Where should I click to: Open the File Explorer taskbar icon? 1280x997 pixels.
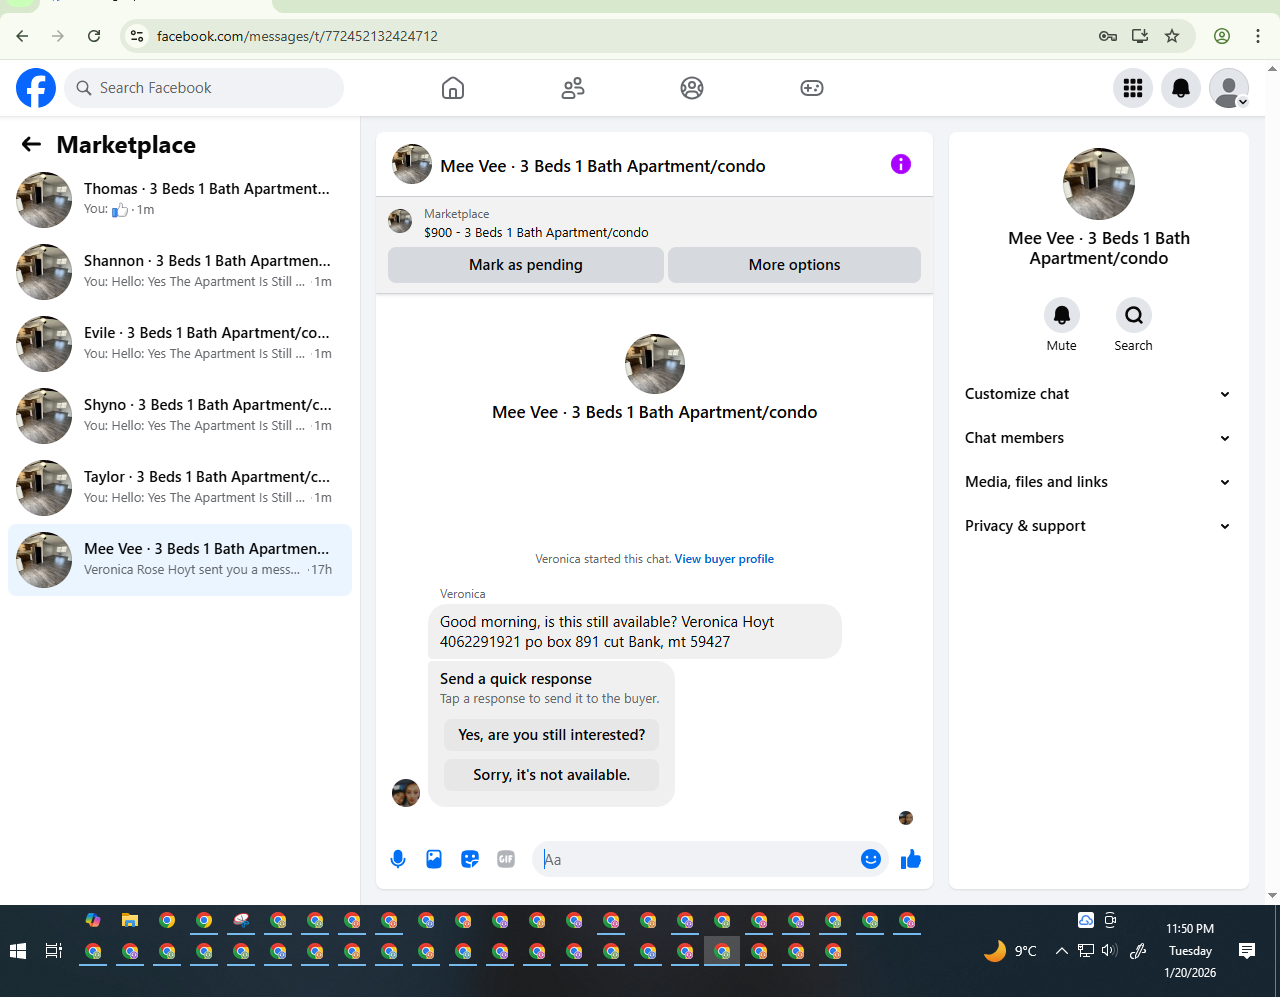click(x=130, y=920)
